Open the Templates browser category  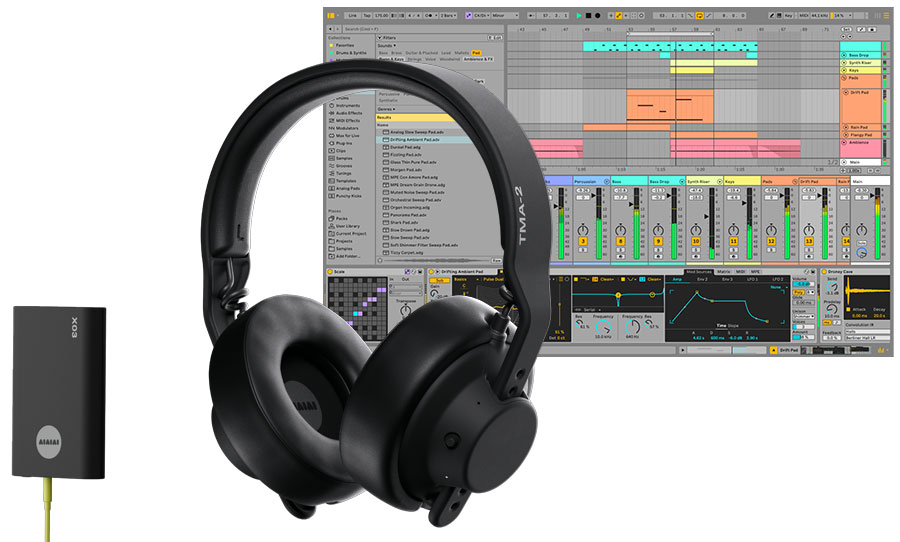pyautogui.click(x=343, y=180)
